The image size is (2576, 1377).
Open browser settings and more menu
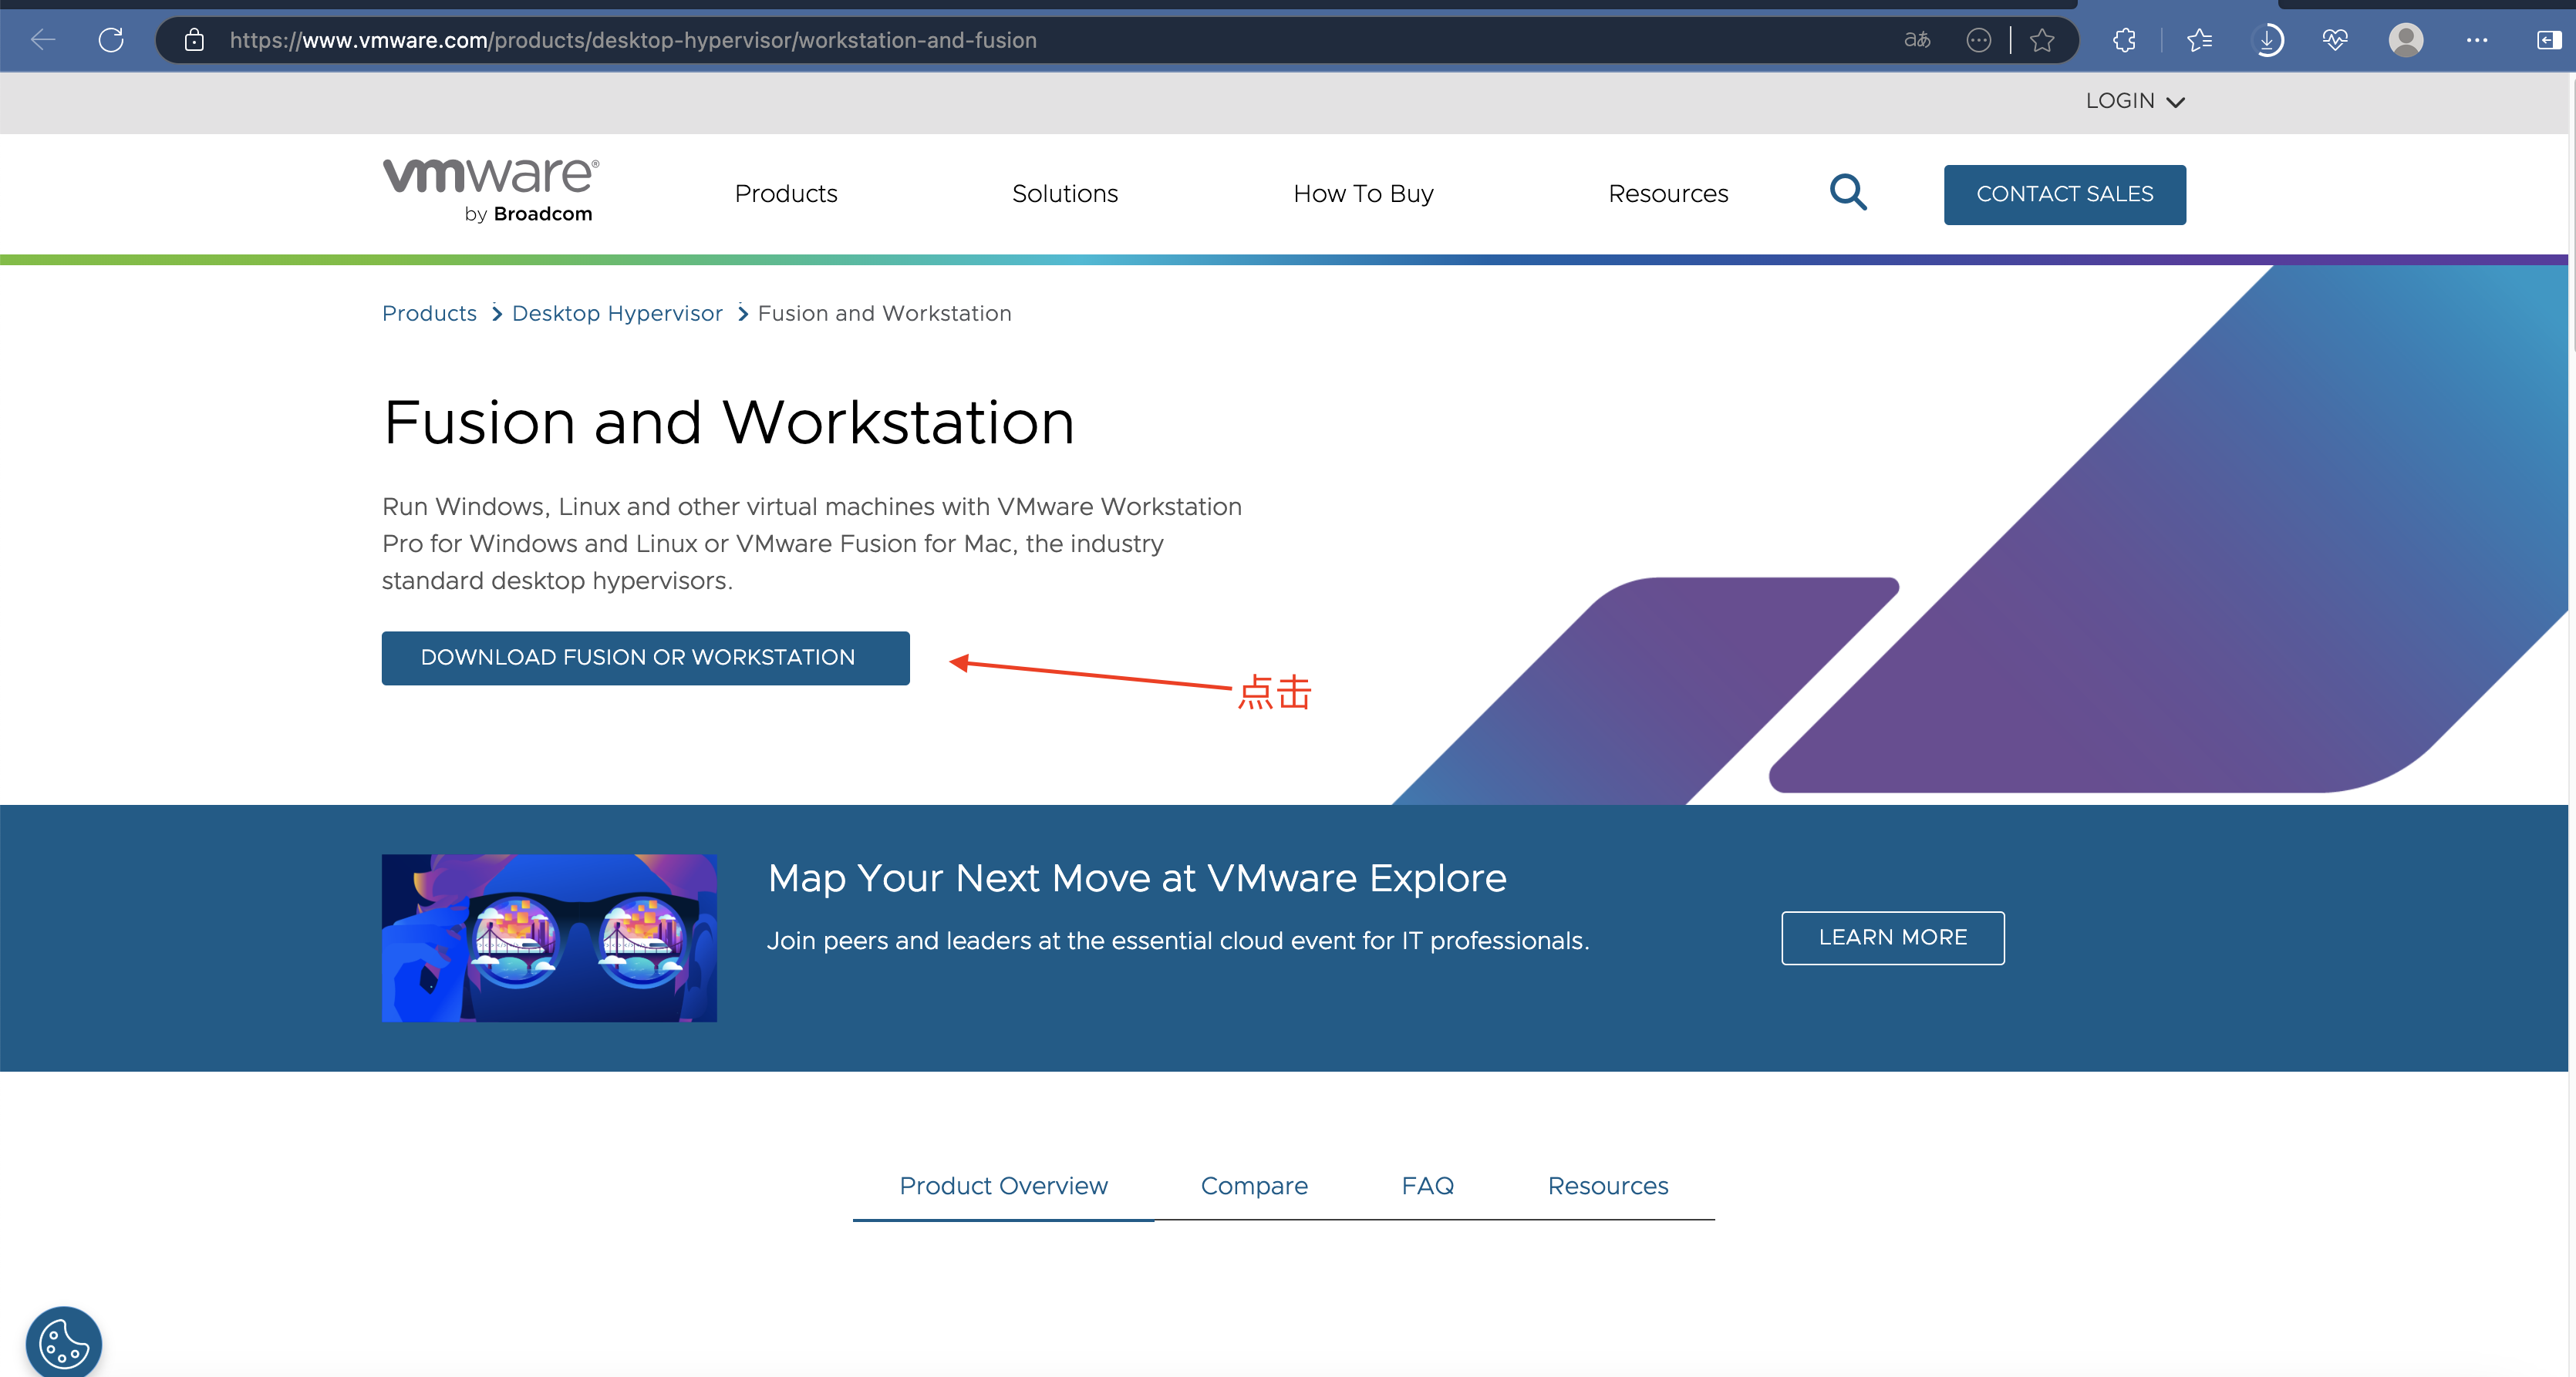(2477, 40)
